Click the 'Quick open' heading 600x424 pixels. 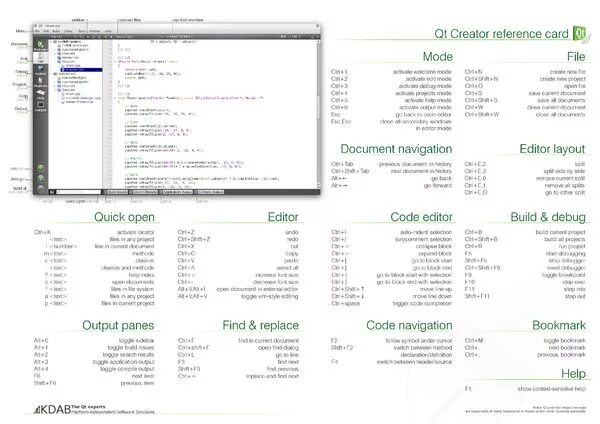click(124, 217)
